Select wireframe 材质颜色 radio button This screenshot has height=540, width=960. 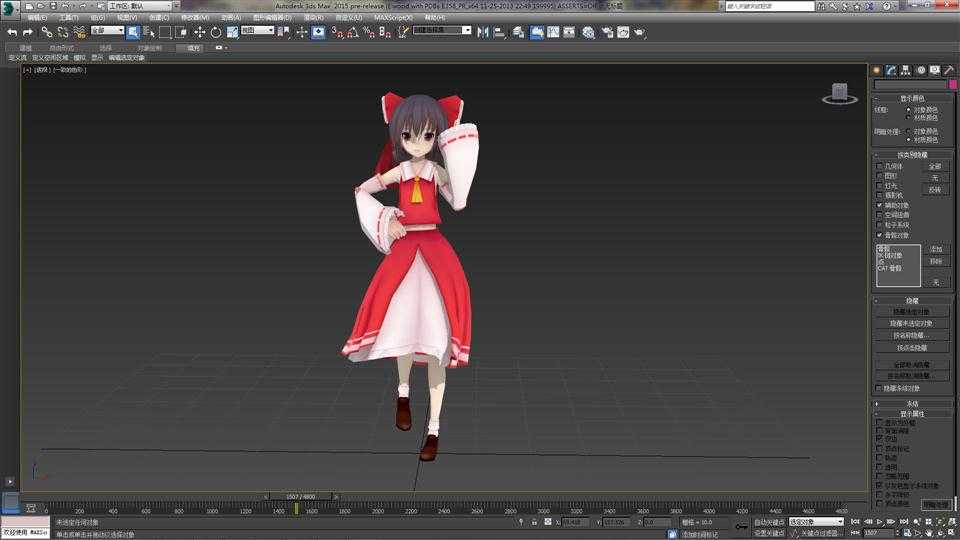point(908,118)
